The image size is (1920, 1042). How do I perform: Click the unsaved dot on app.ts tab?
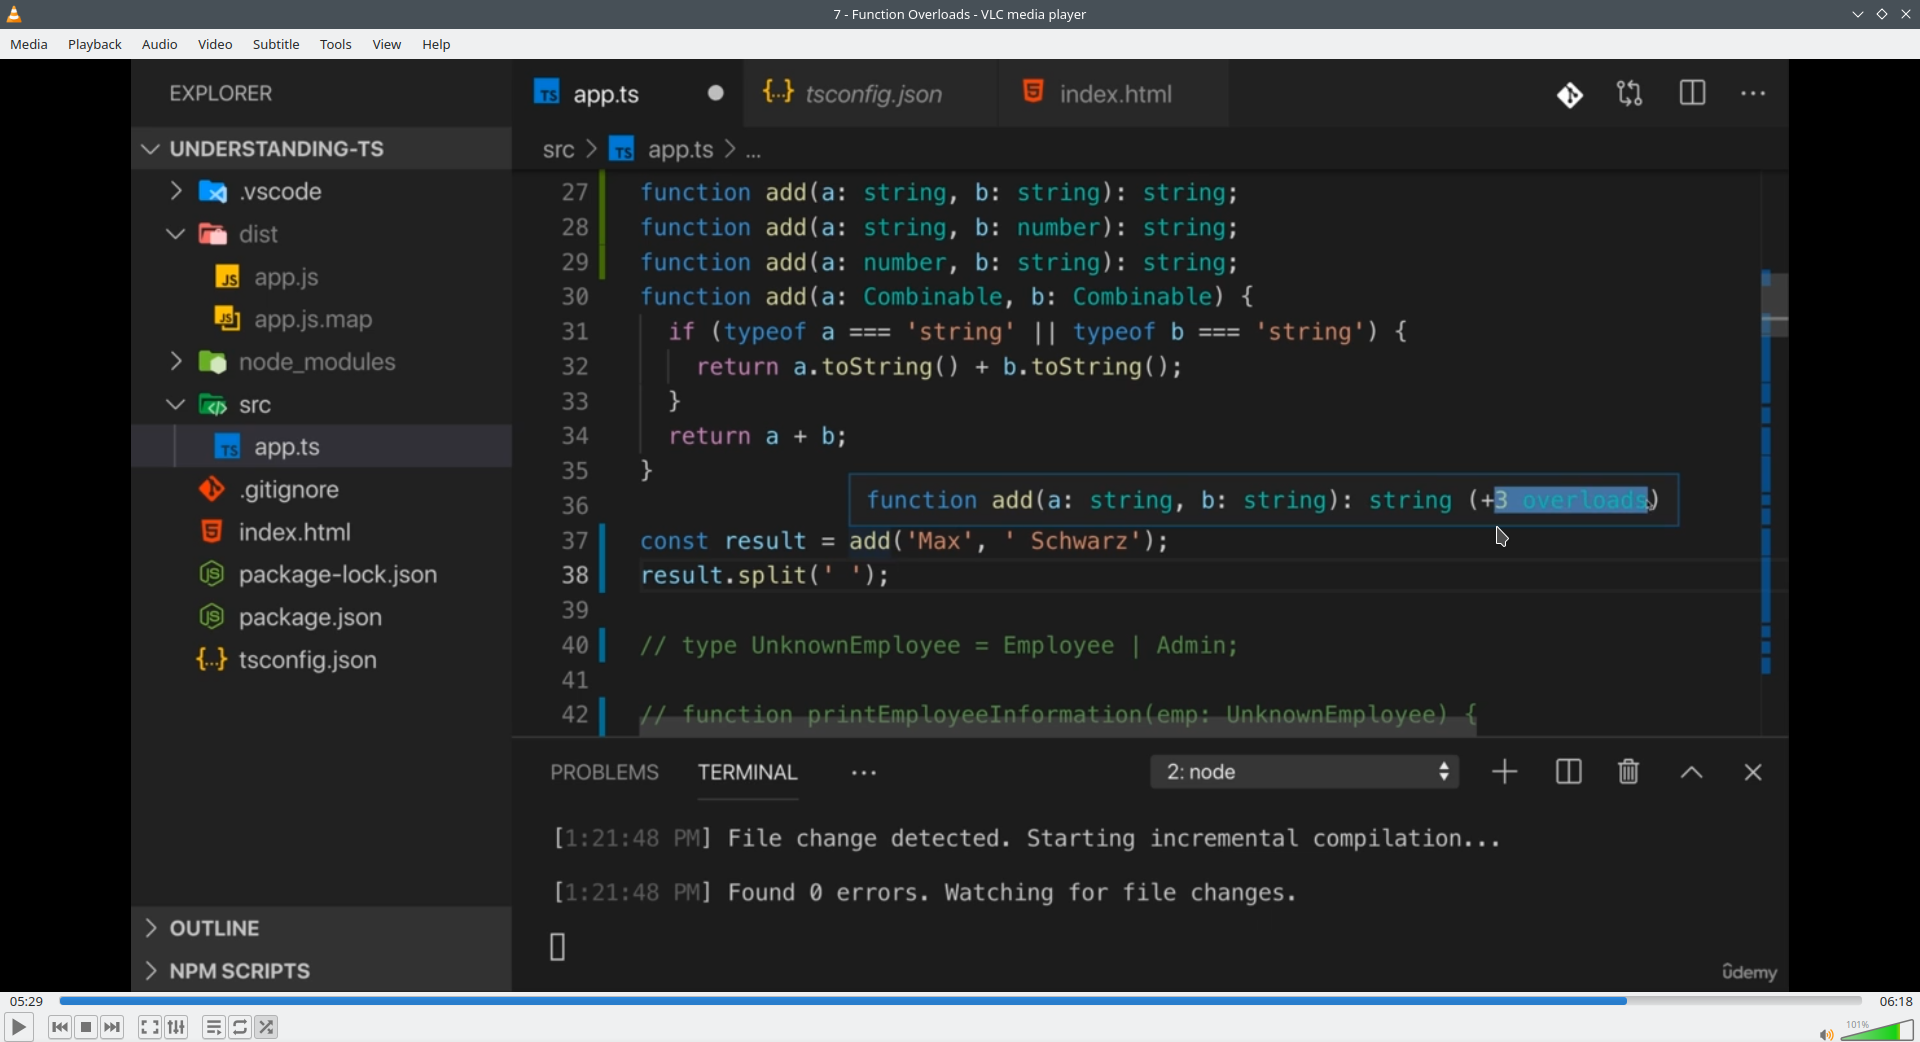[x=716, y=93]
